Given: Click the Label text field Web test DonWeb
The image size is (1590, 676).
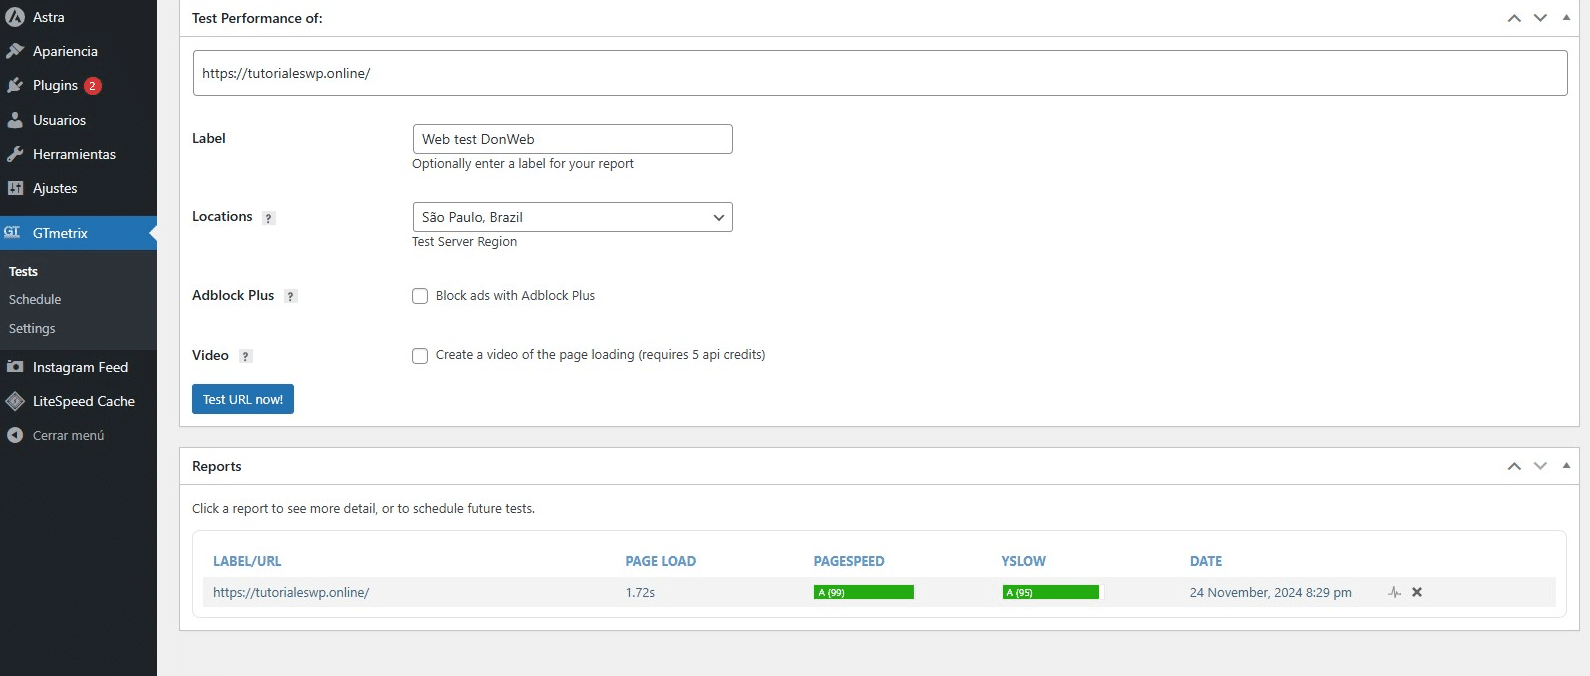Looking at the screenshot, I should pyautogui.click(x=572, y=139).
